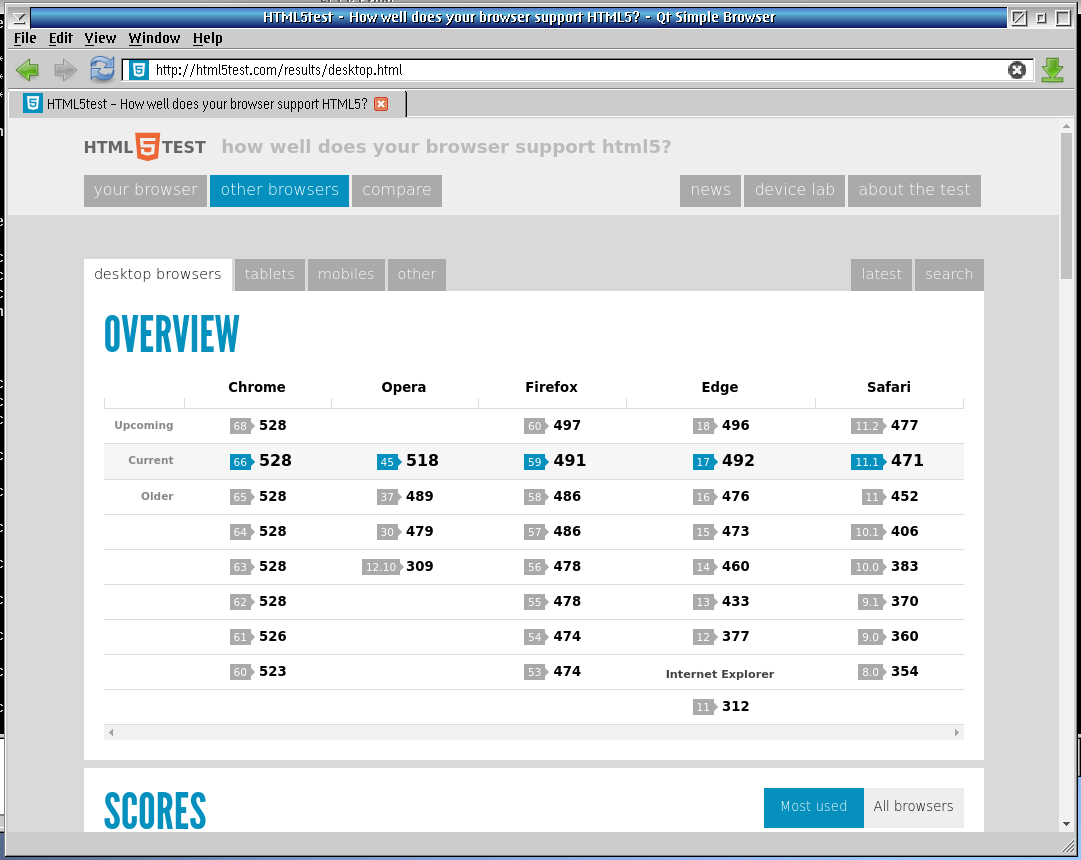Click the forward navigation arrow

[64, 70]
